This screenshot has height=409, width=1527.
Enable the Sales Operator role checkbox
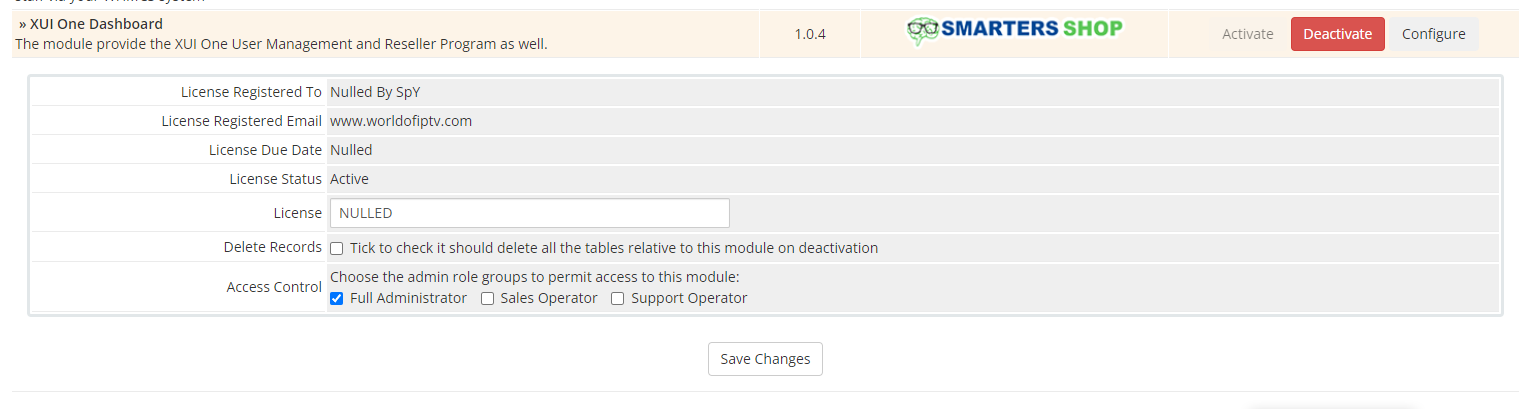click(487, 298)
